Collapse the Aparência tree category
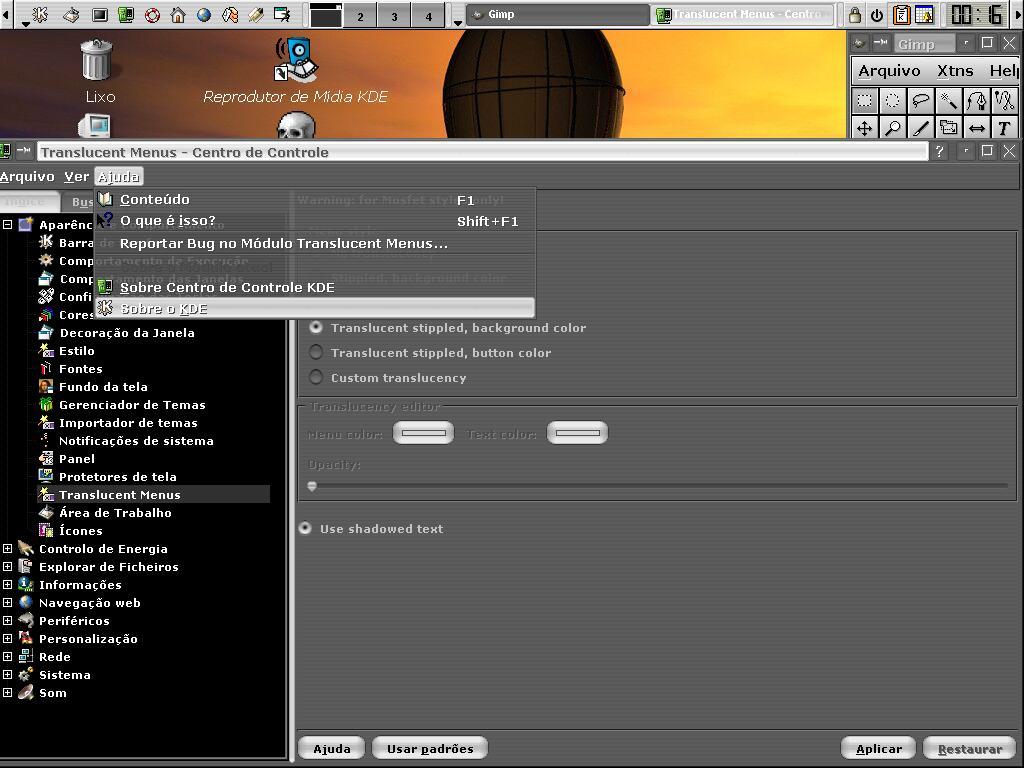Screen dimensions: 1024x768 (7, 225)
